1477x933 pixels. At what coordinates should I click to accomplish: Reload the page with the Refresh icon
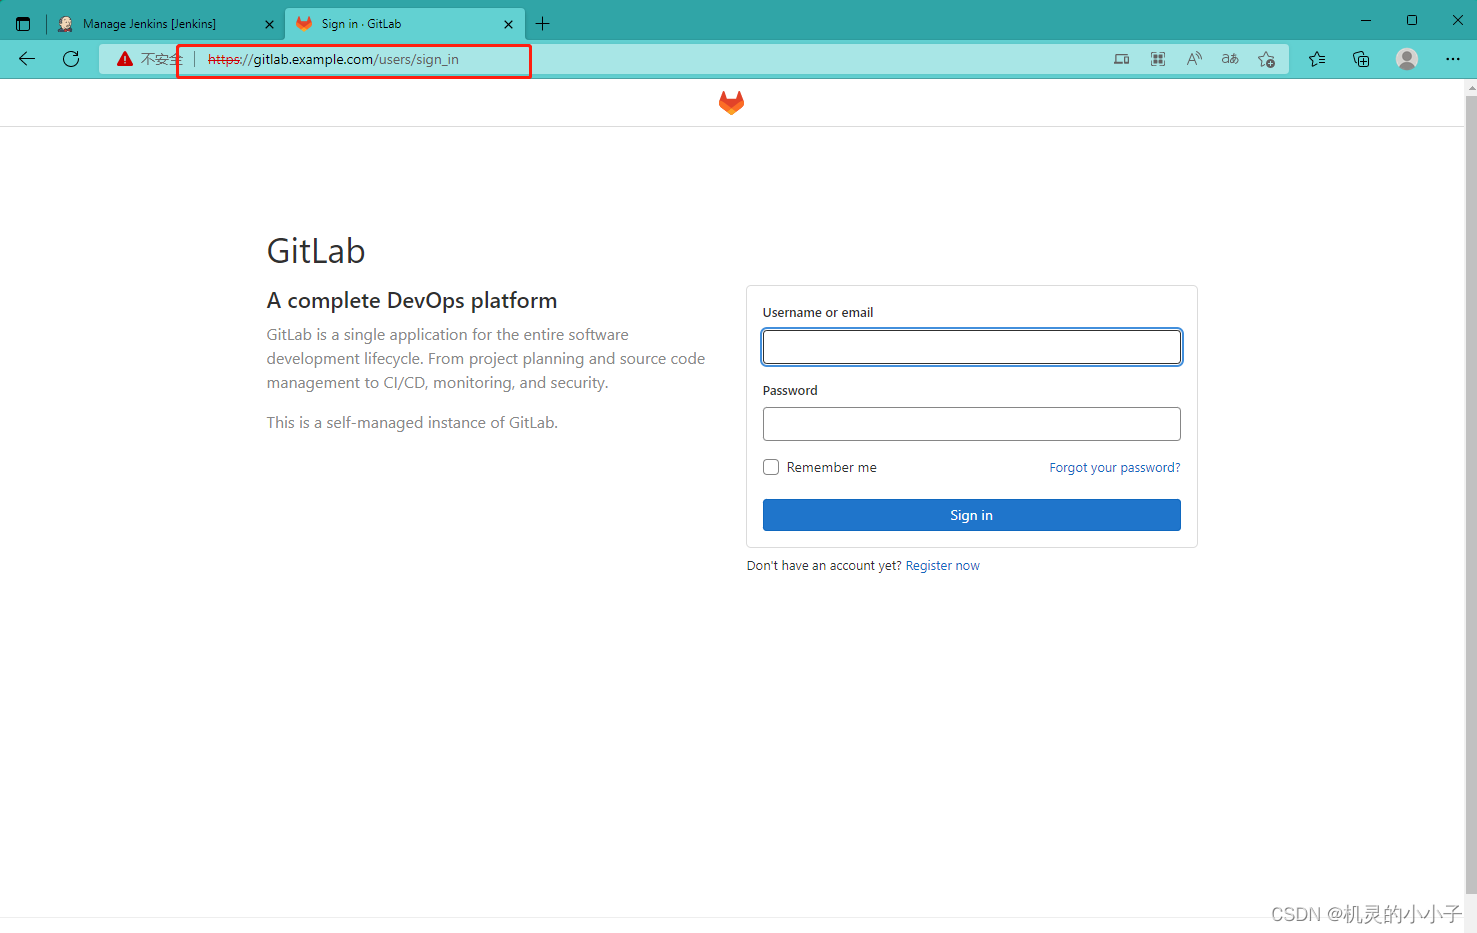(71, 59)
